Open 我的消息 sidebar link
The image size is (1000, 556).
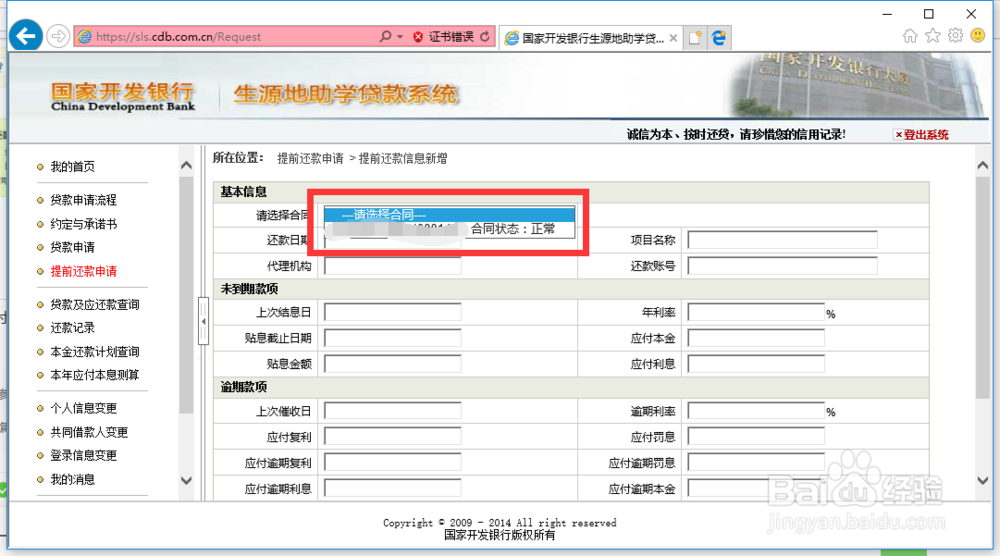click(73, 479)
